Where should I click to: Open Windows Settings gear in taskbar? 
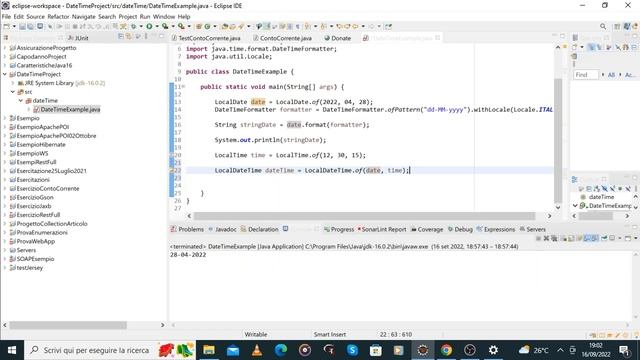493,350
